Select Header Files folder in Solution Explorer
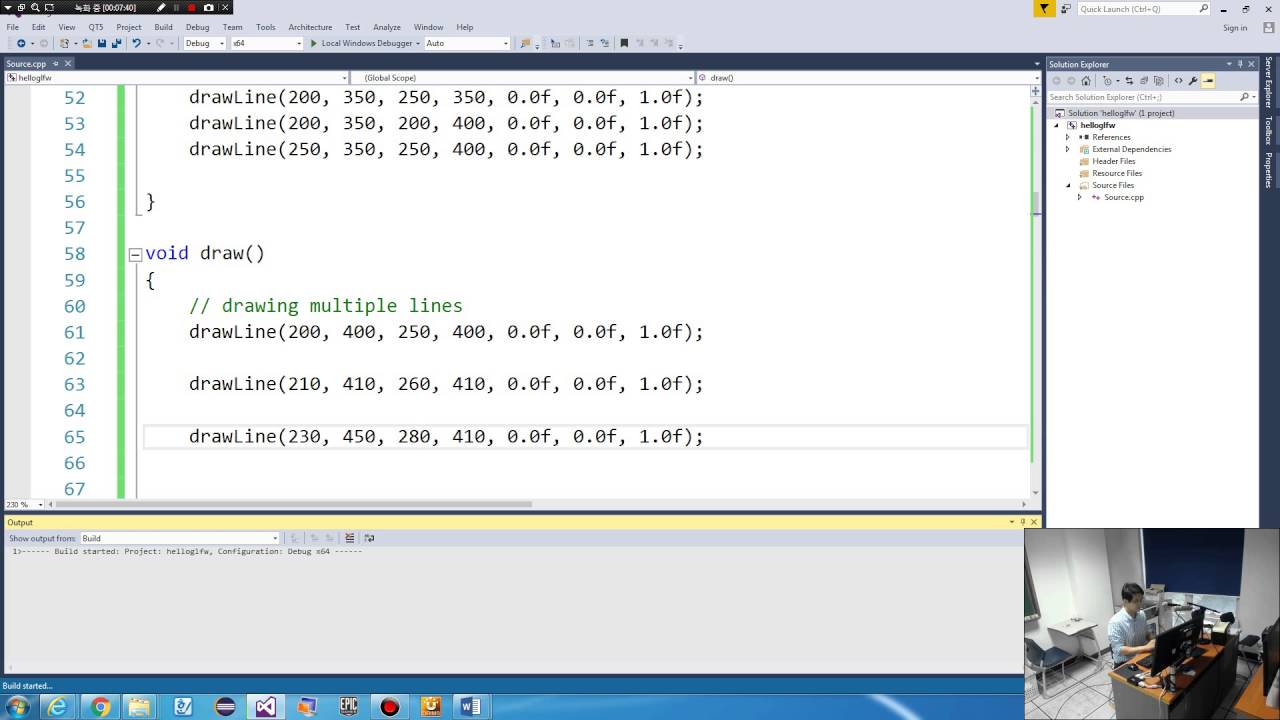The height and width of the screenshot is (720, 1280). click(x=1113, y=161)
